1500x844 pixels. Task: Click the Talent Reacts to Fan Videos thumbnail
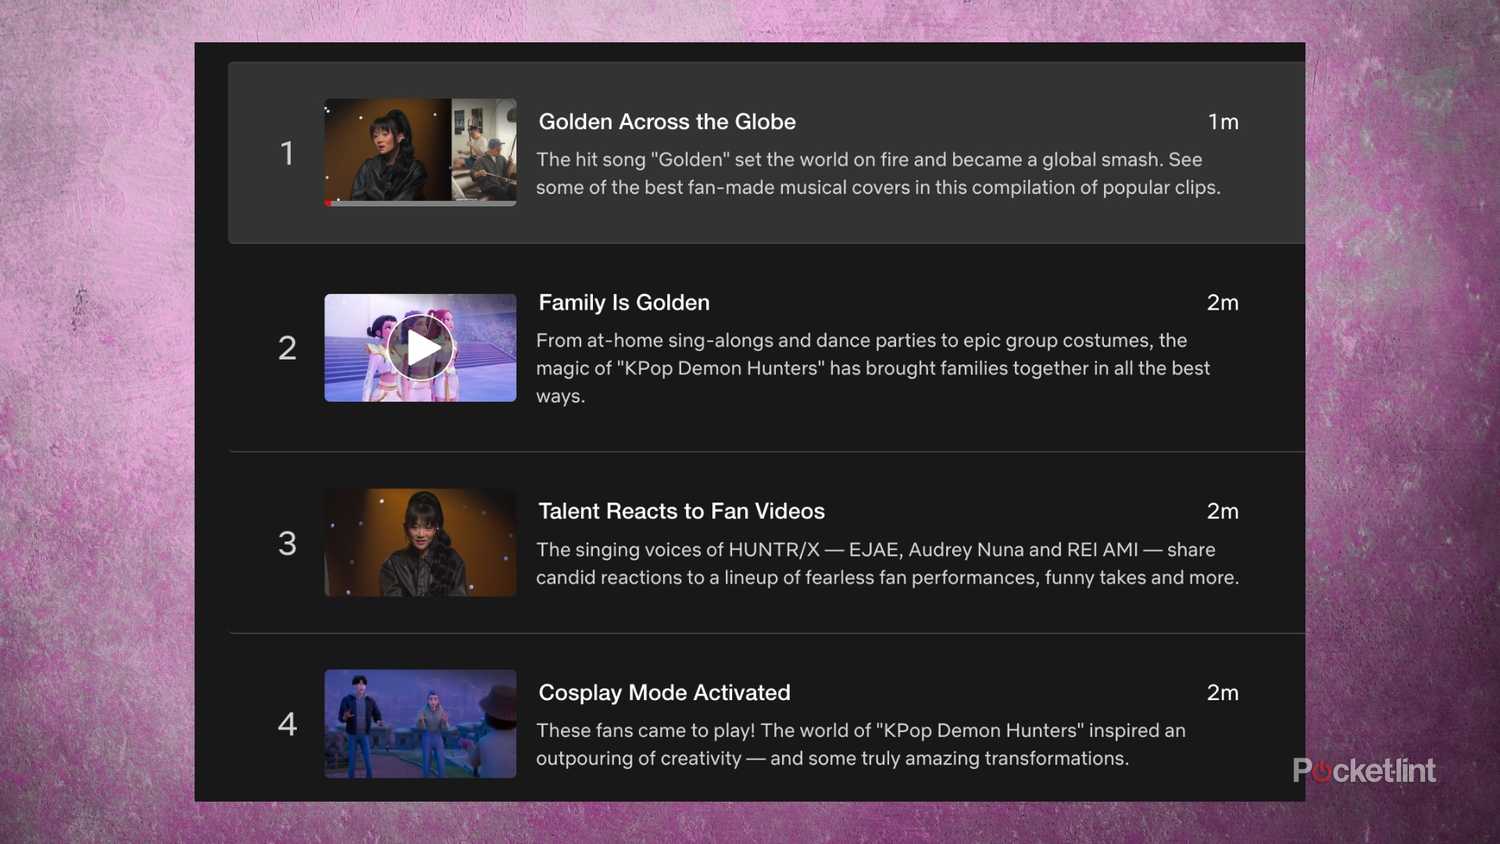point(420,541)
